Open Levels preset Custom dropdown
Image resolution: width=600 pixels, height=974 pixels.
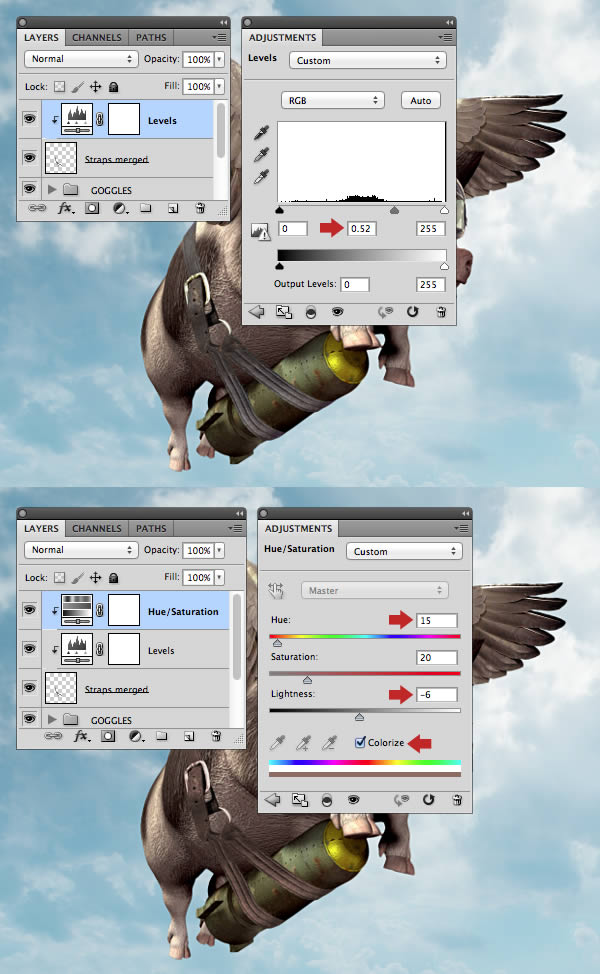[368, 60]
